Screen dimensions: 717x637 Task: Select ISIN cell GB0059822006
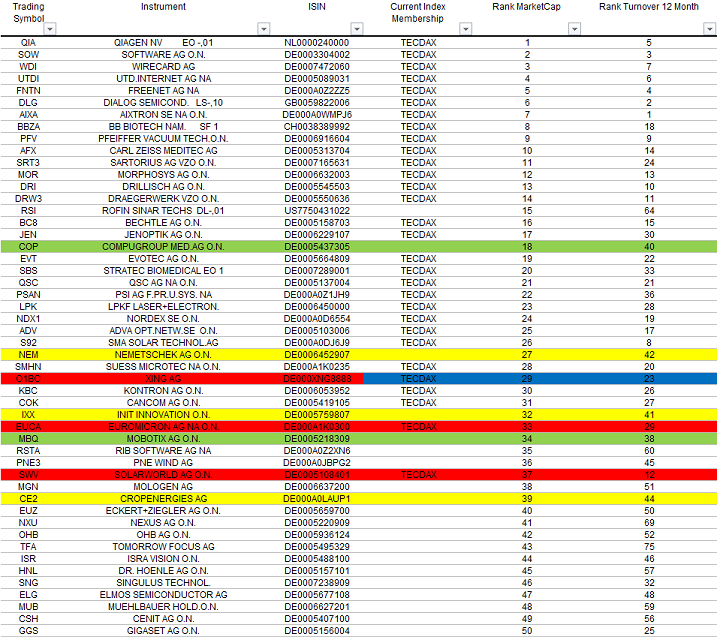317,103
